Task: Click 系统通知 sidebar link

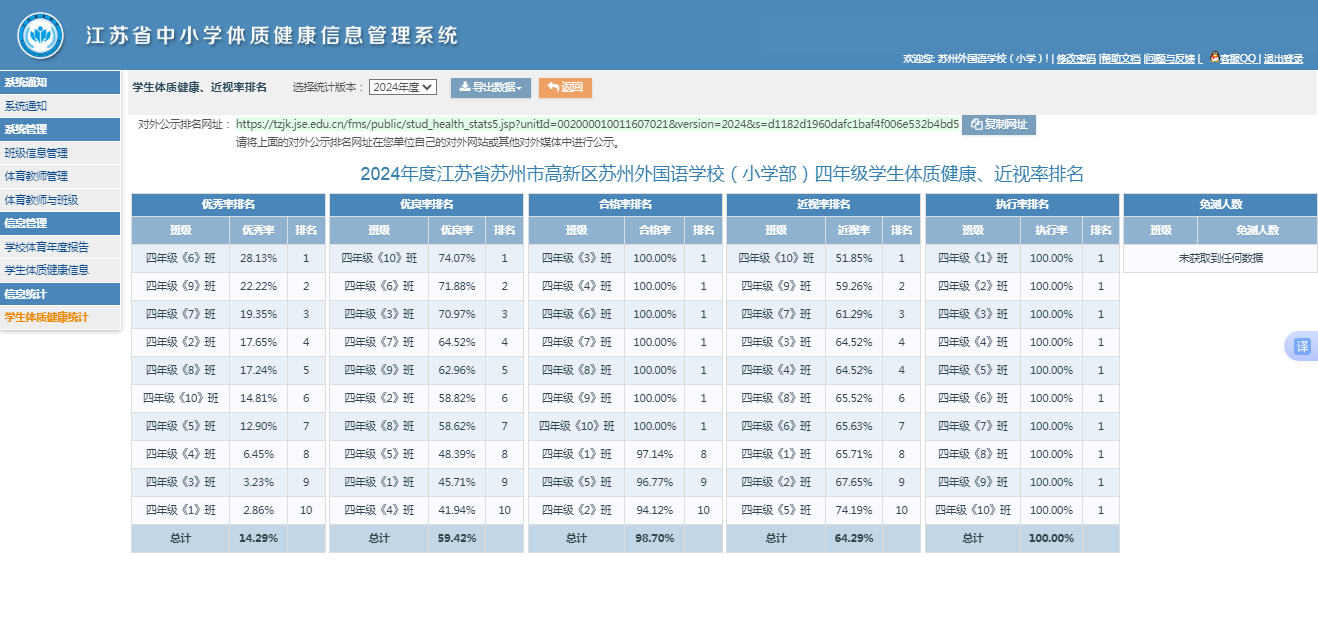Action: pos(26,106)
